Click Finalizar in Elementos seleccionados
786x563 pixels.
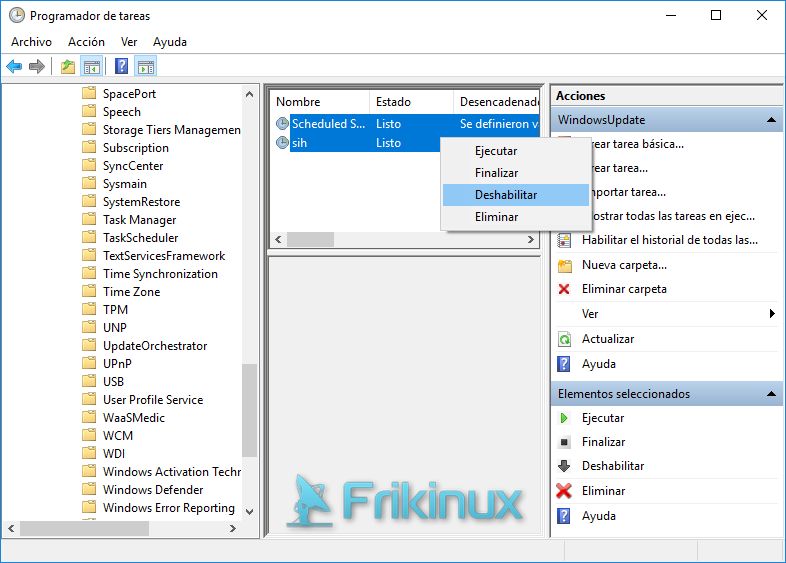tap(603, 442)
